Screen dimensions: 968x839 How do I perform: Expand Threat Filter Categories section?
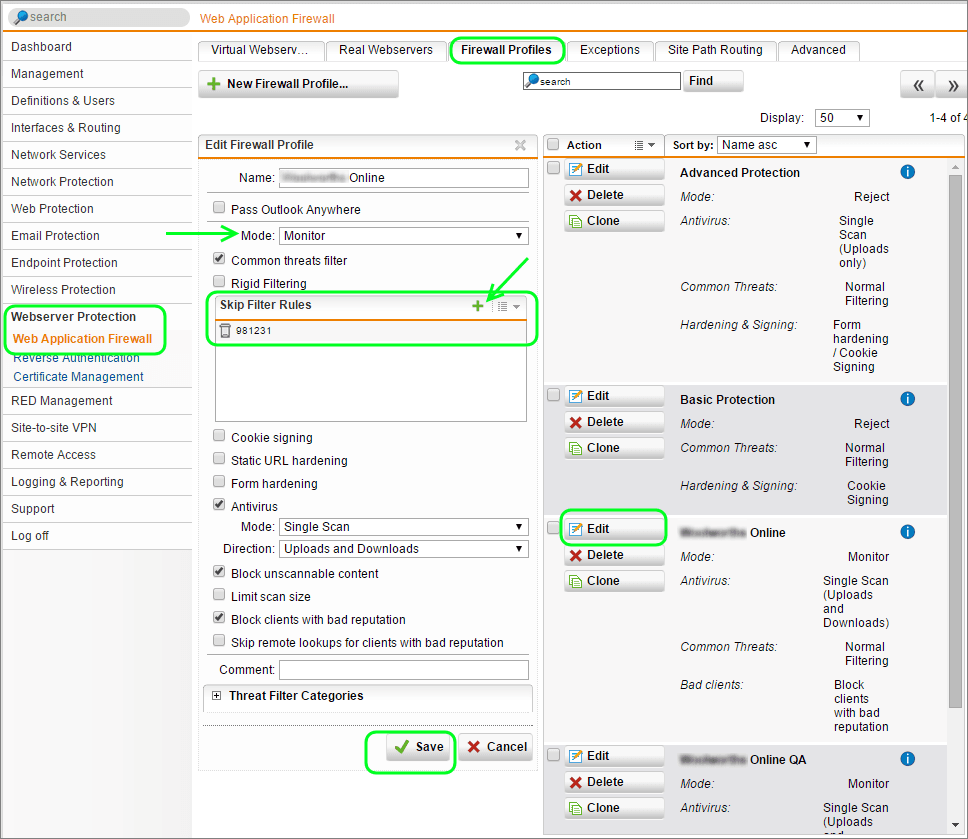click(x=217, y=696)
